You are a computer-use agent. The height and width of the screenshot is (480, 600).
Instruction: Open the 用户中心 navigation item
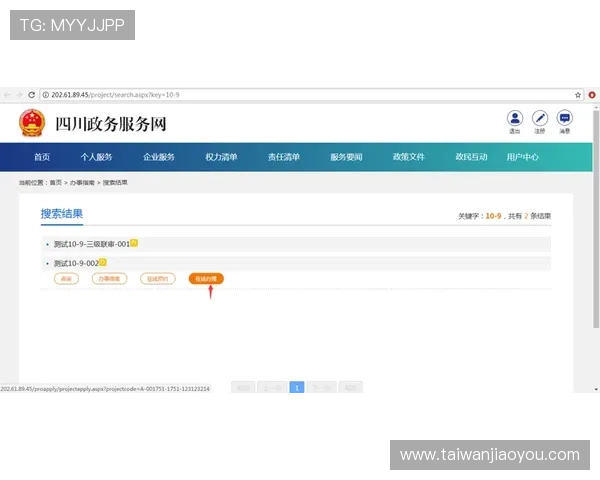523,157
